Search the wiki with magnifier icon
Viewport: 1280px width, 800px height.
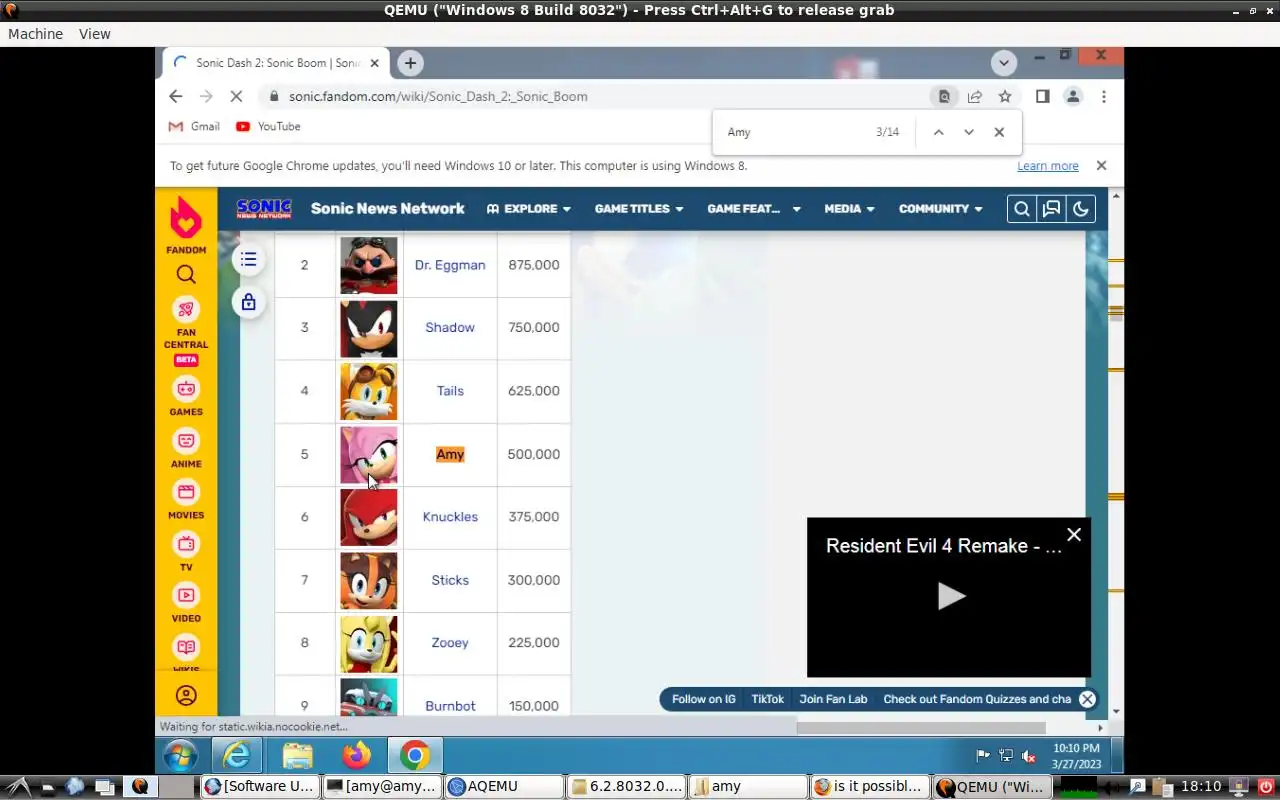click(x=1021, y=209)
